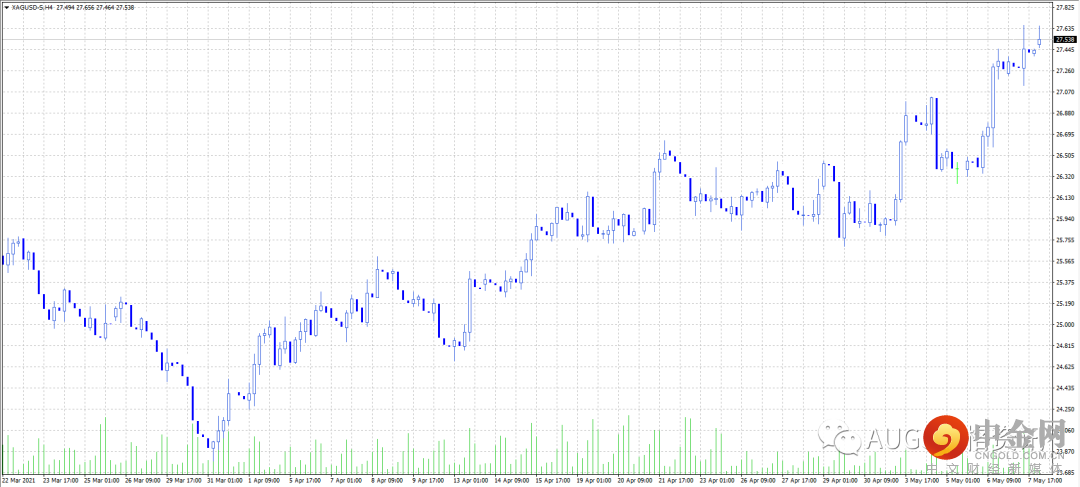Click the 22 Mar 2021 date label
Image resolution: width=1080 pixels, height=487 pixels.
[x=18, y=481]
